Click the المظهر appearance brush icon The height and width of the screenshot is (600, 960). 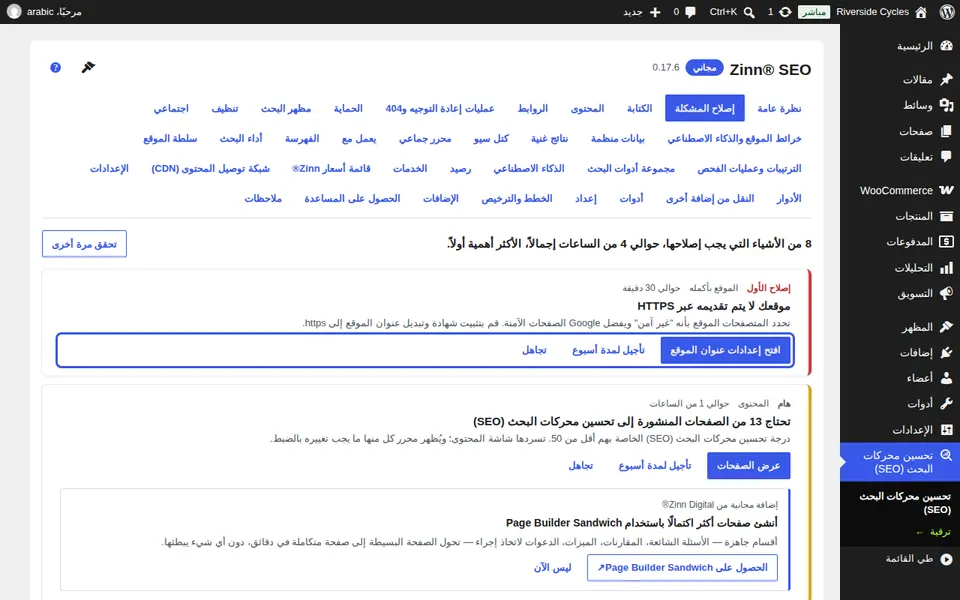point(947,327)
